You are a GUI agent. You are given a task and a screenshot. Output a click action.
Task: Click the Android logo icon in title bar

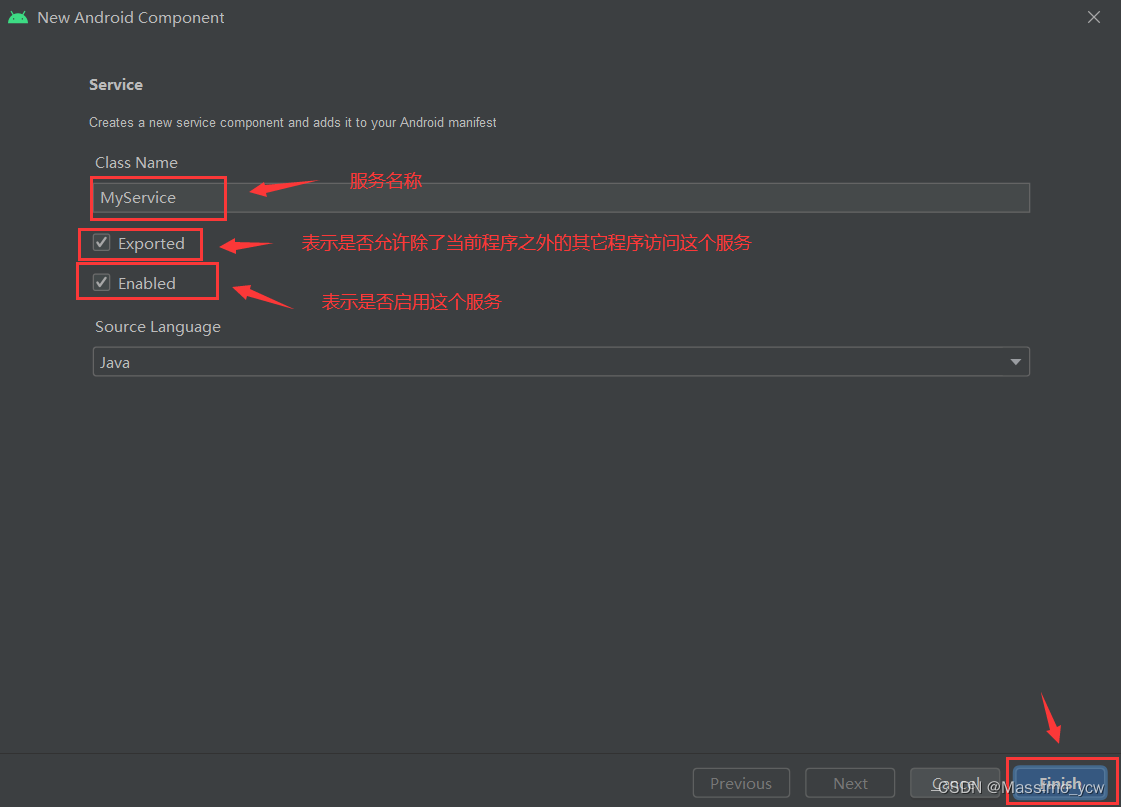18,17
